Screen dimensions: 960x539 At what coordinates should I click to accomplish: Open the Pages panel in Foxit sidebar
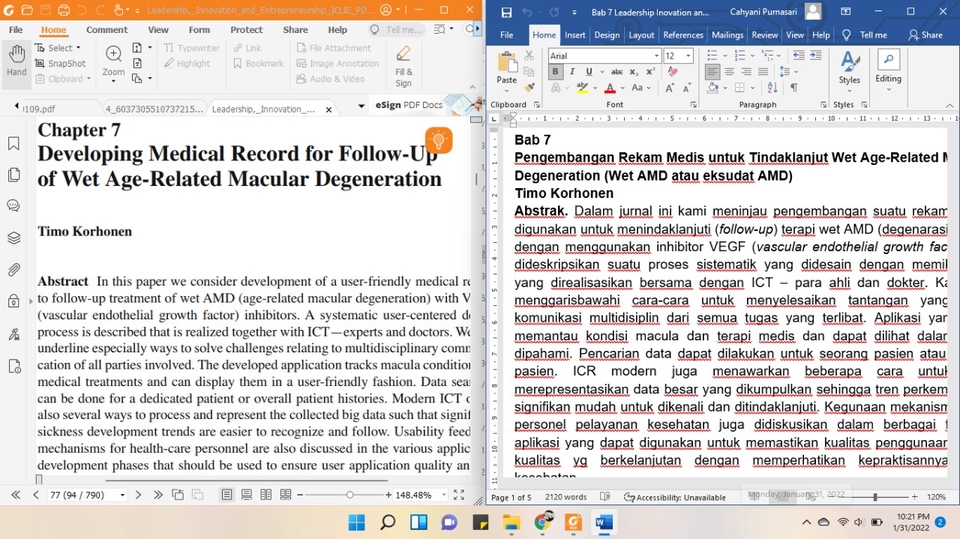[x=13, y=175]
